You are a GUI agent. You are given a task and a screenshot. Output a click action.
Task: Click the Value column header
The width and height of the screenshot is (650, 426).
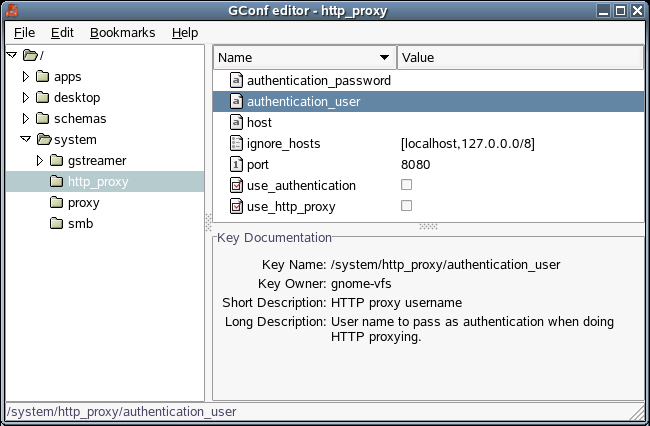point(520,57)
